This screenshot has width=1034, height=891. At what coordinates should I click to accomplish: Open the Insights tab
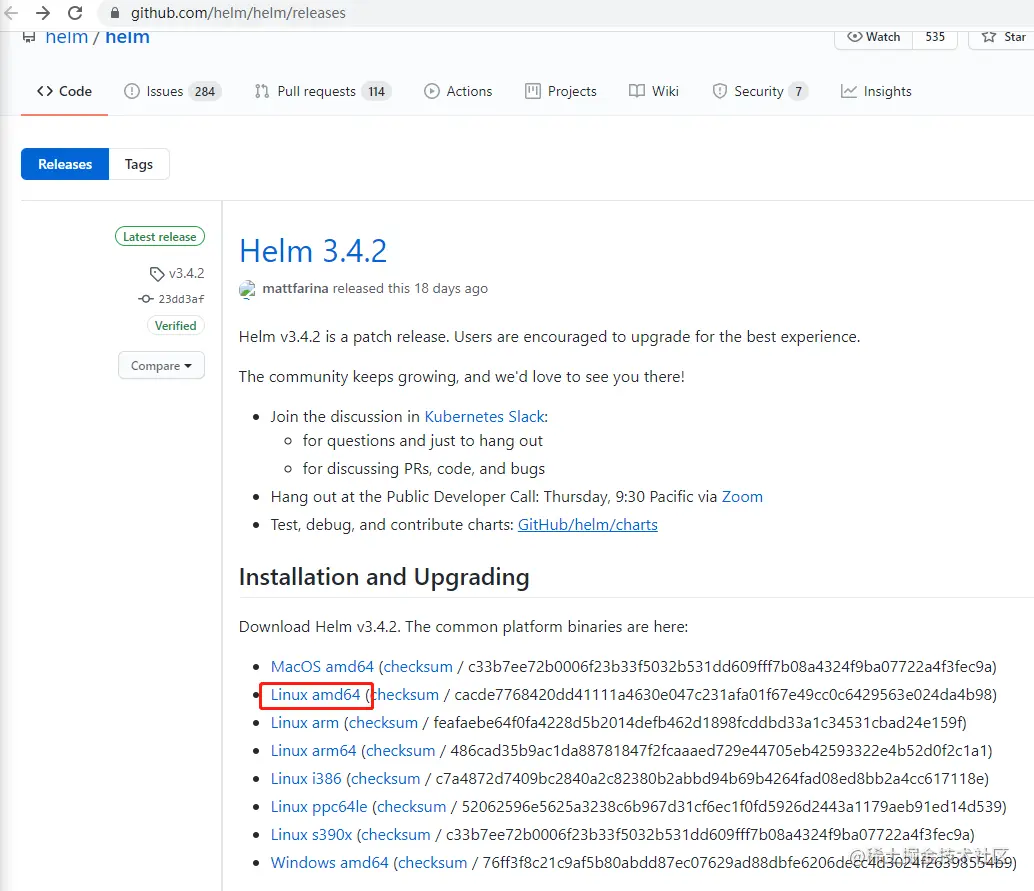click(876, 91)
